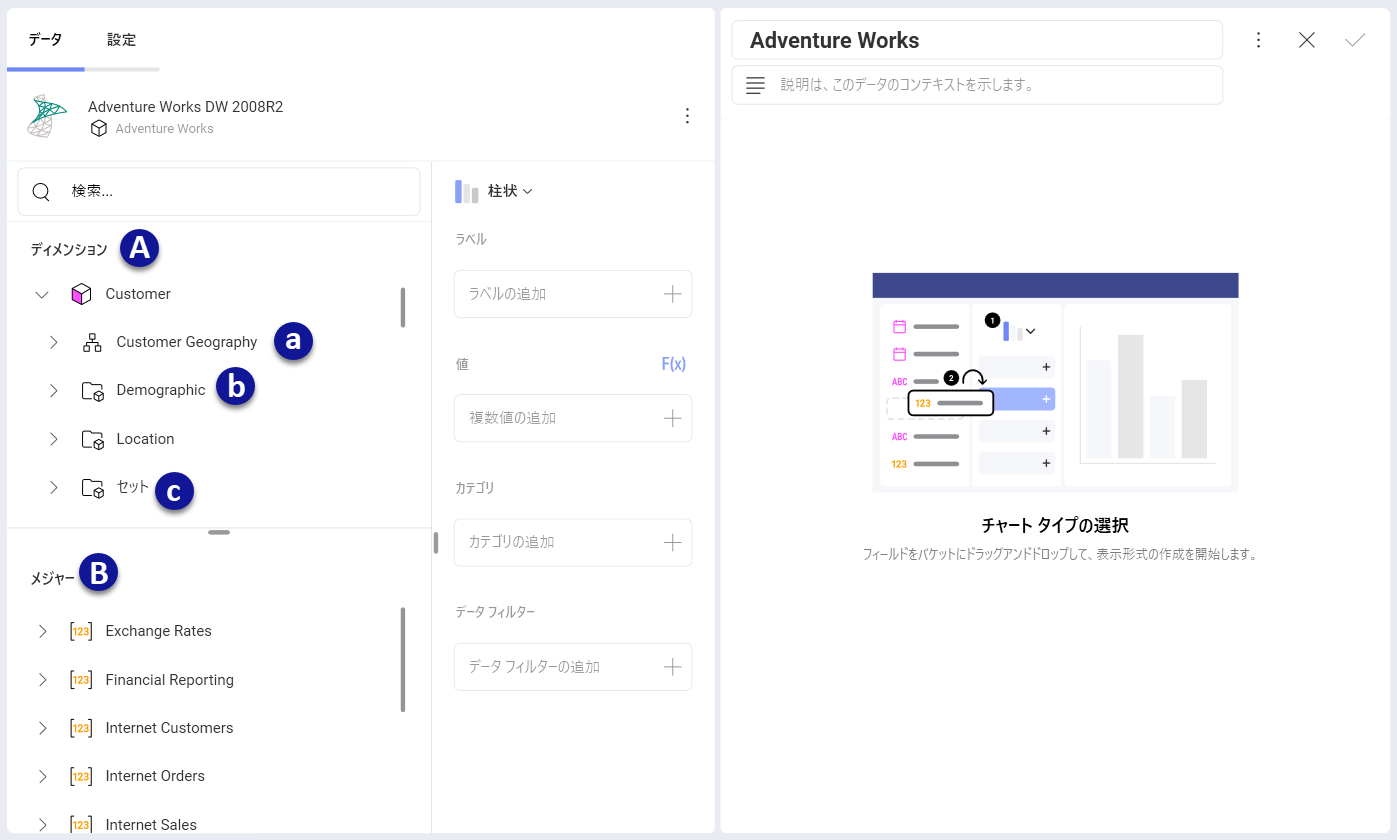Image resolution: width=1397 pixels, height=840 pixels.
Task: Click the Internet Sales measure icon
Action: (x=82, y=825)
